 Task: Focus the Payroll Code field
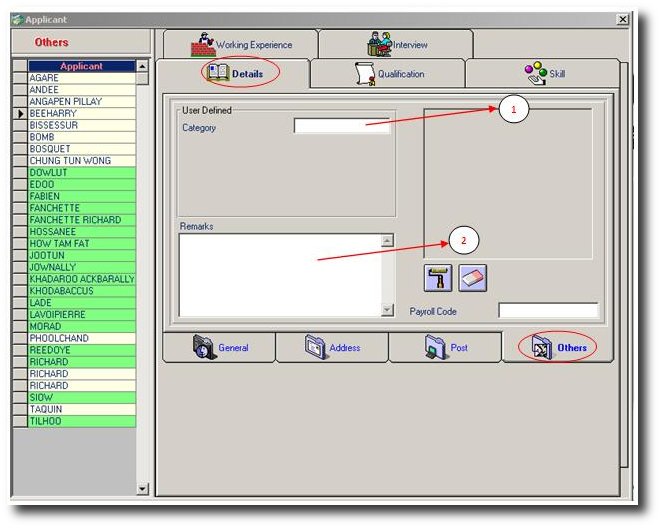[x=548, y=311]
